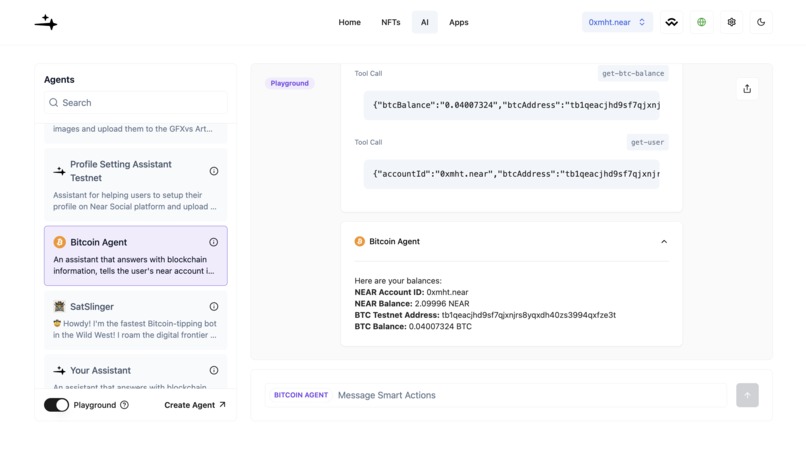Click the magnifier icon in the search box
The height and width of the screenshot is (451, 806).
[53, 103]
